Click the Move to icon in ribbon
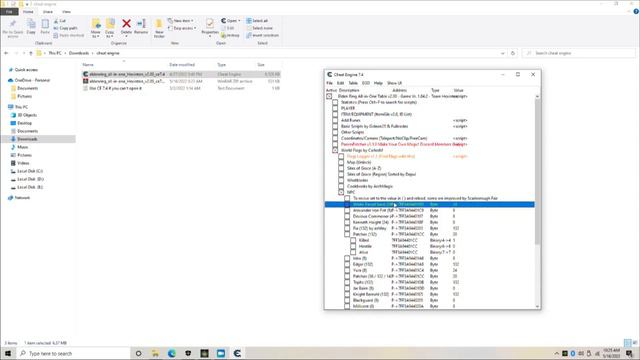 pyautogui.click(x=96, y=24)
